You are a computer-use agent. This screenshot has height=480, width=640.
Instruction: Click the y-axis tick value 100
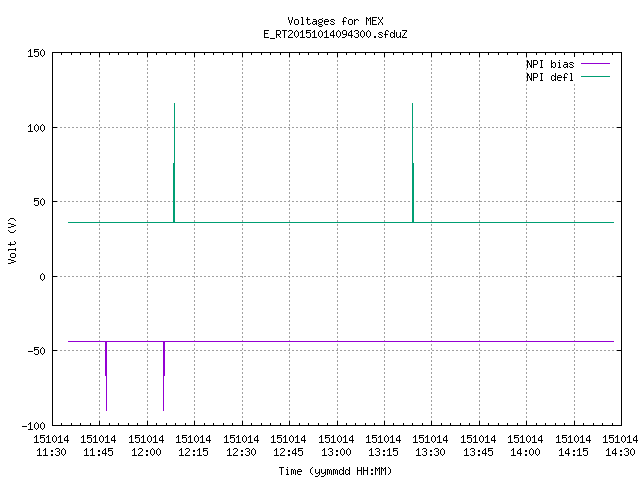(36, 128)
